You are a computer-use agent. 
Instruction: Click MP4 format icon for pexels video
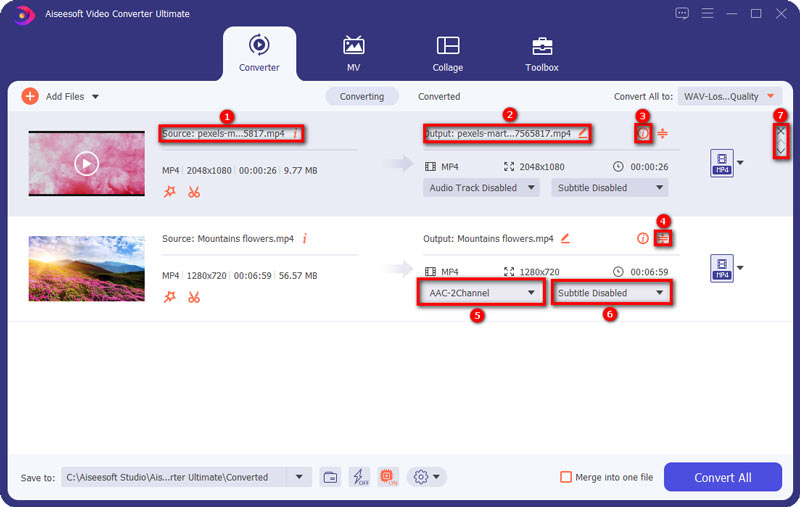pos(721,163)
